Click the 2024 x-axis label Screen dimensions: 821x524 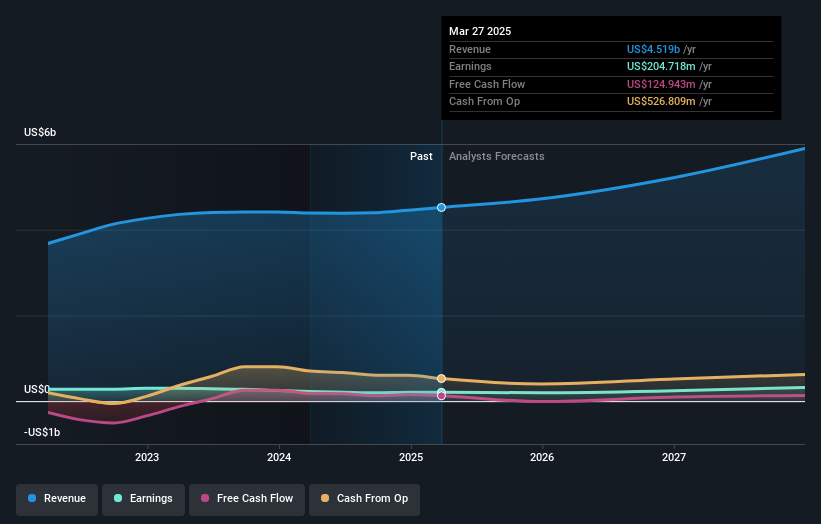pyautogui.click(x=279, y=458)
